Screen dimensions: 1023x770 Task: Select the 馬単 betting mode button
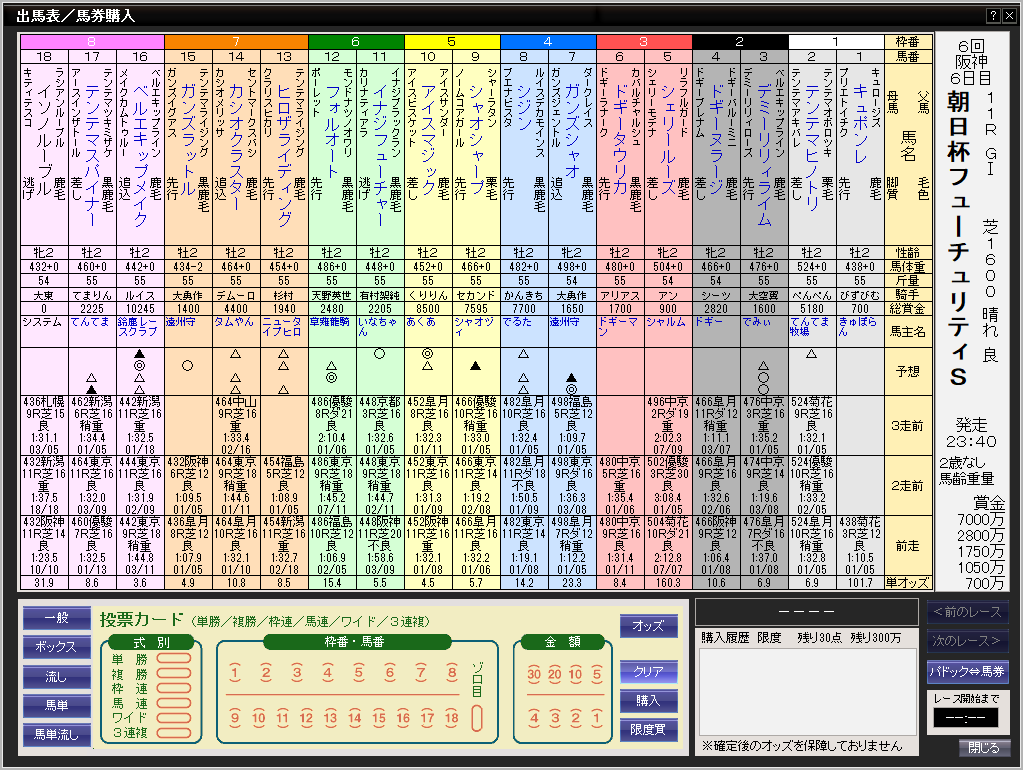[56, 705]
